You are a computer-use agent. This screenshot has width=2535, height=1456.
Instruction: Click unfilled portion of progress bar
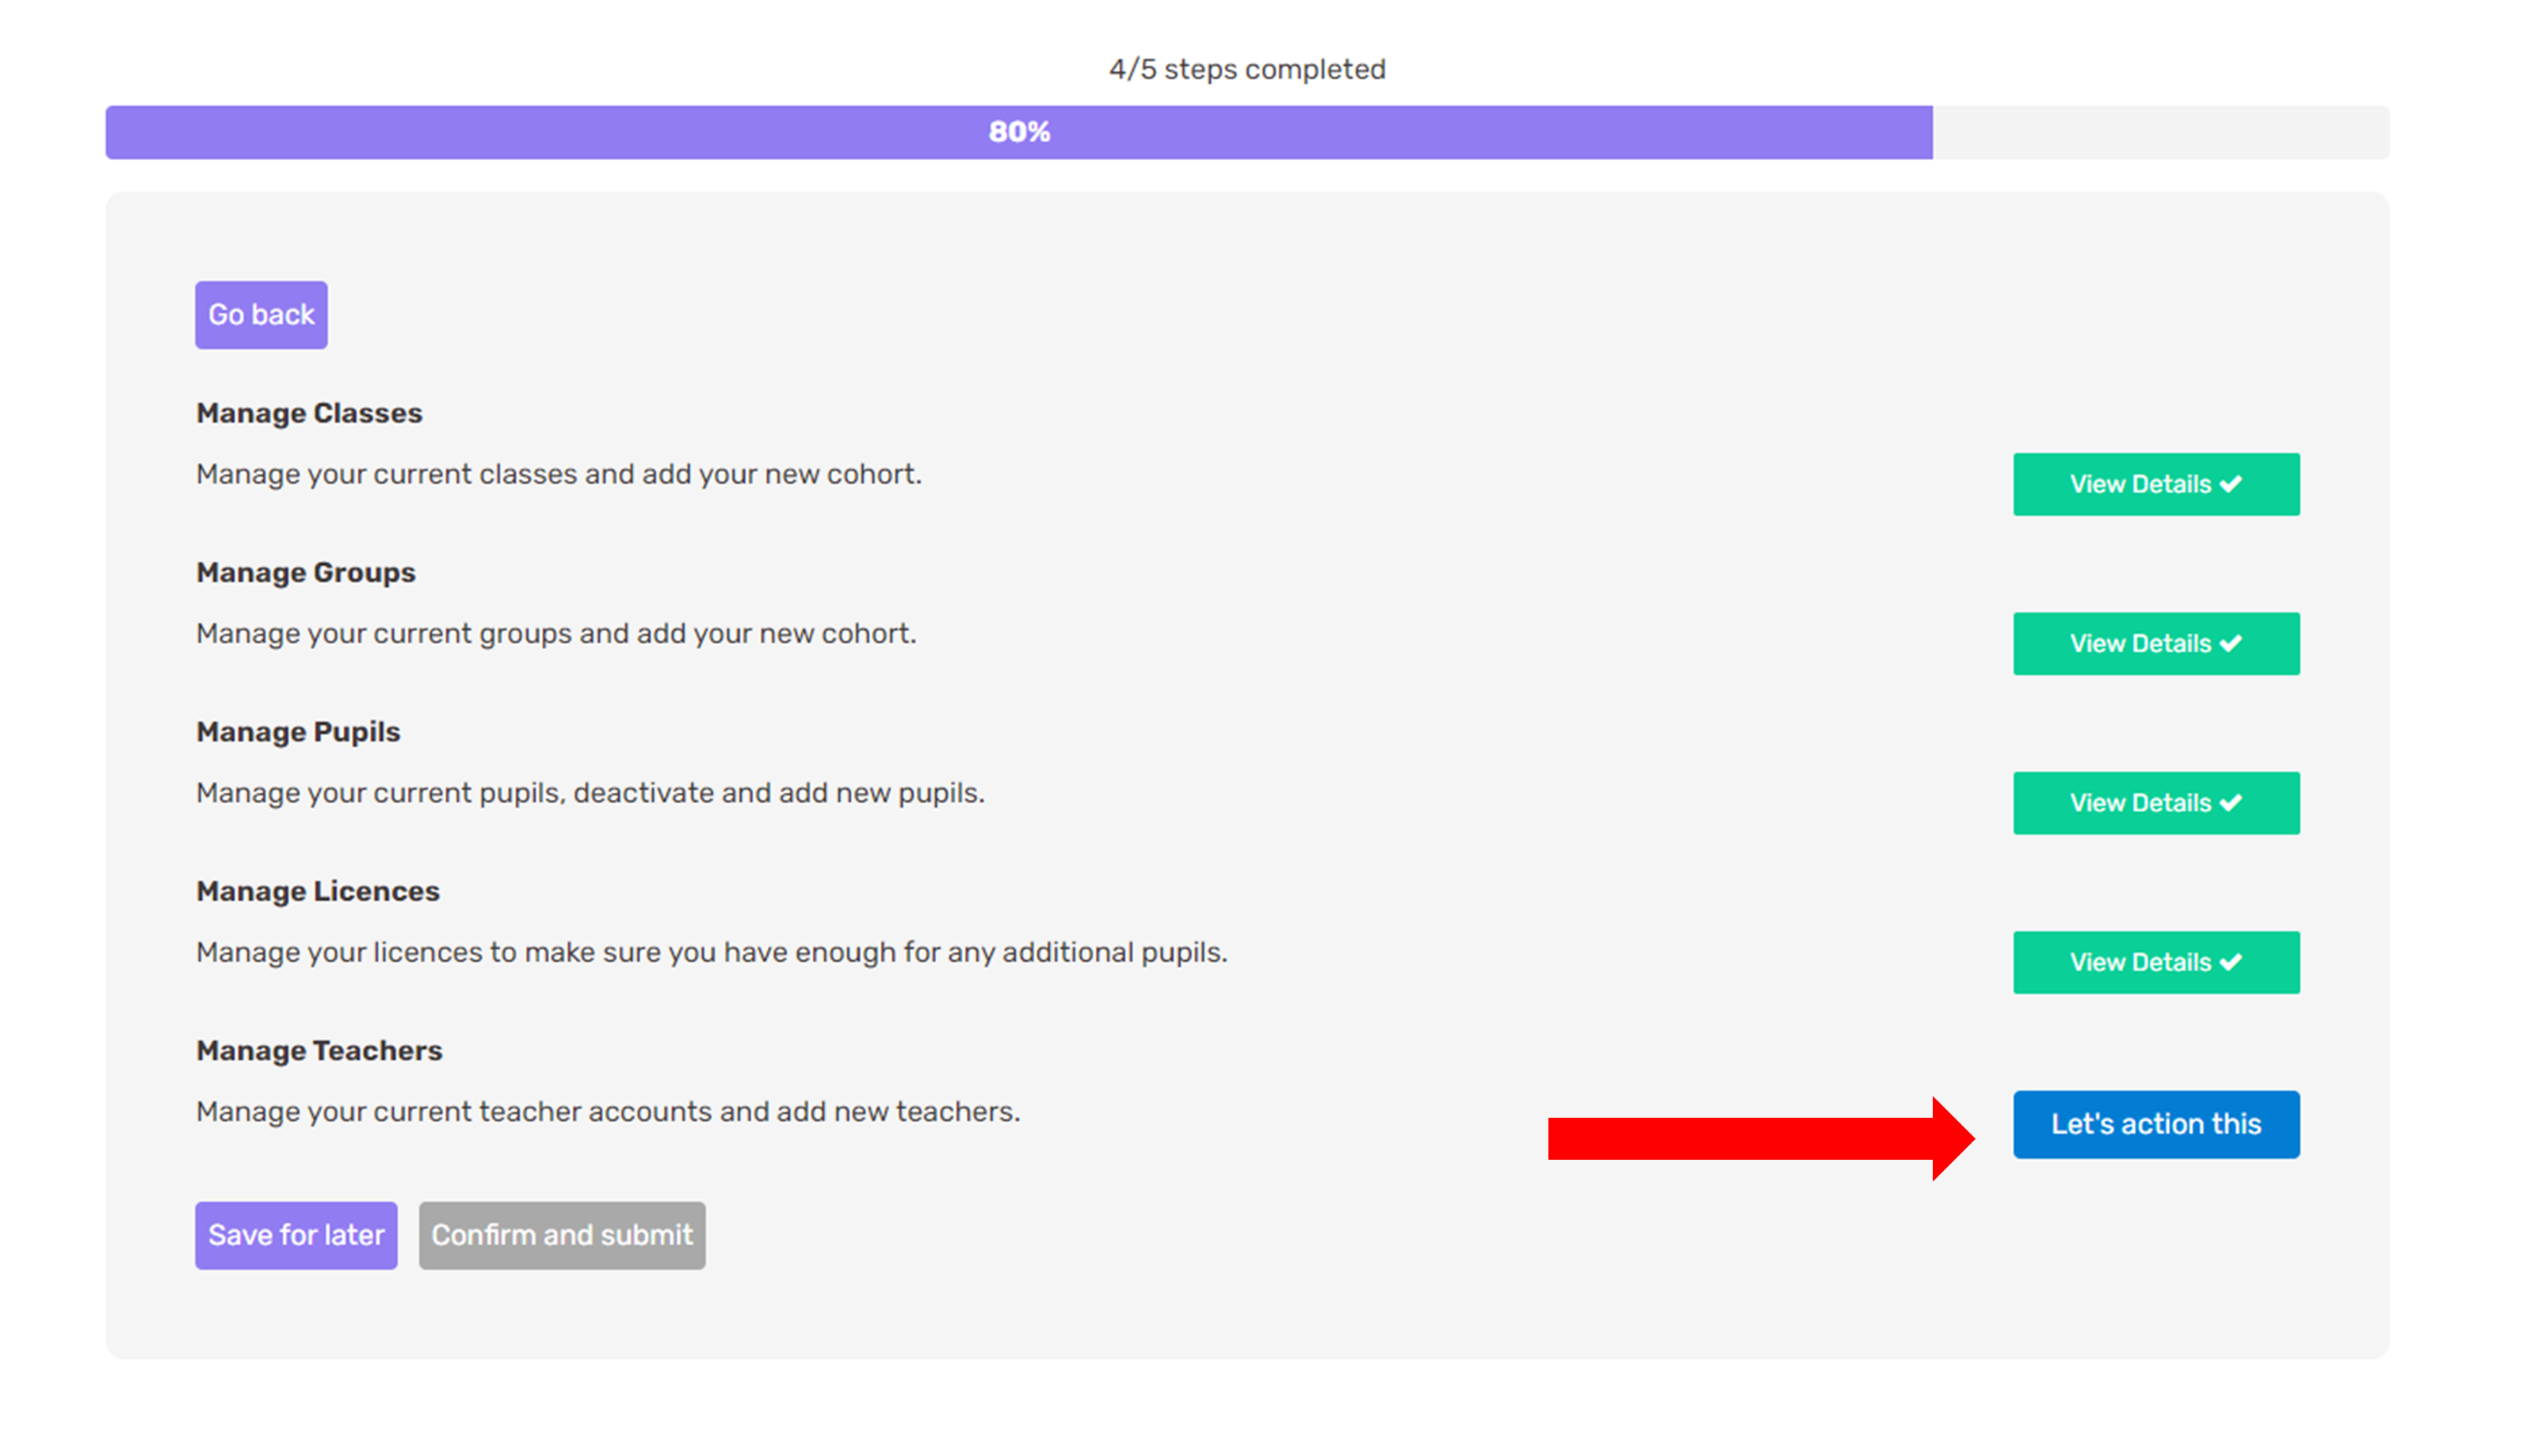[x=2160, y=132]
